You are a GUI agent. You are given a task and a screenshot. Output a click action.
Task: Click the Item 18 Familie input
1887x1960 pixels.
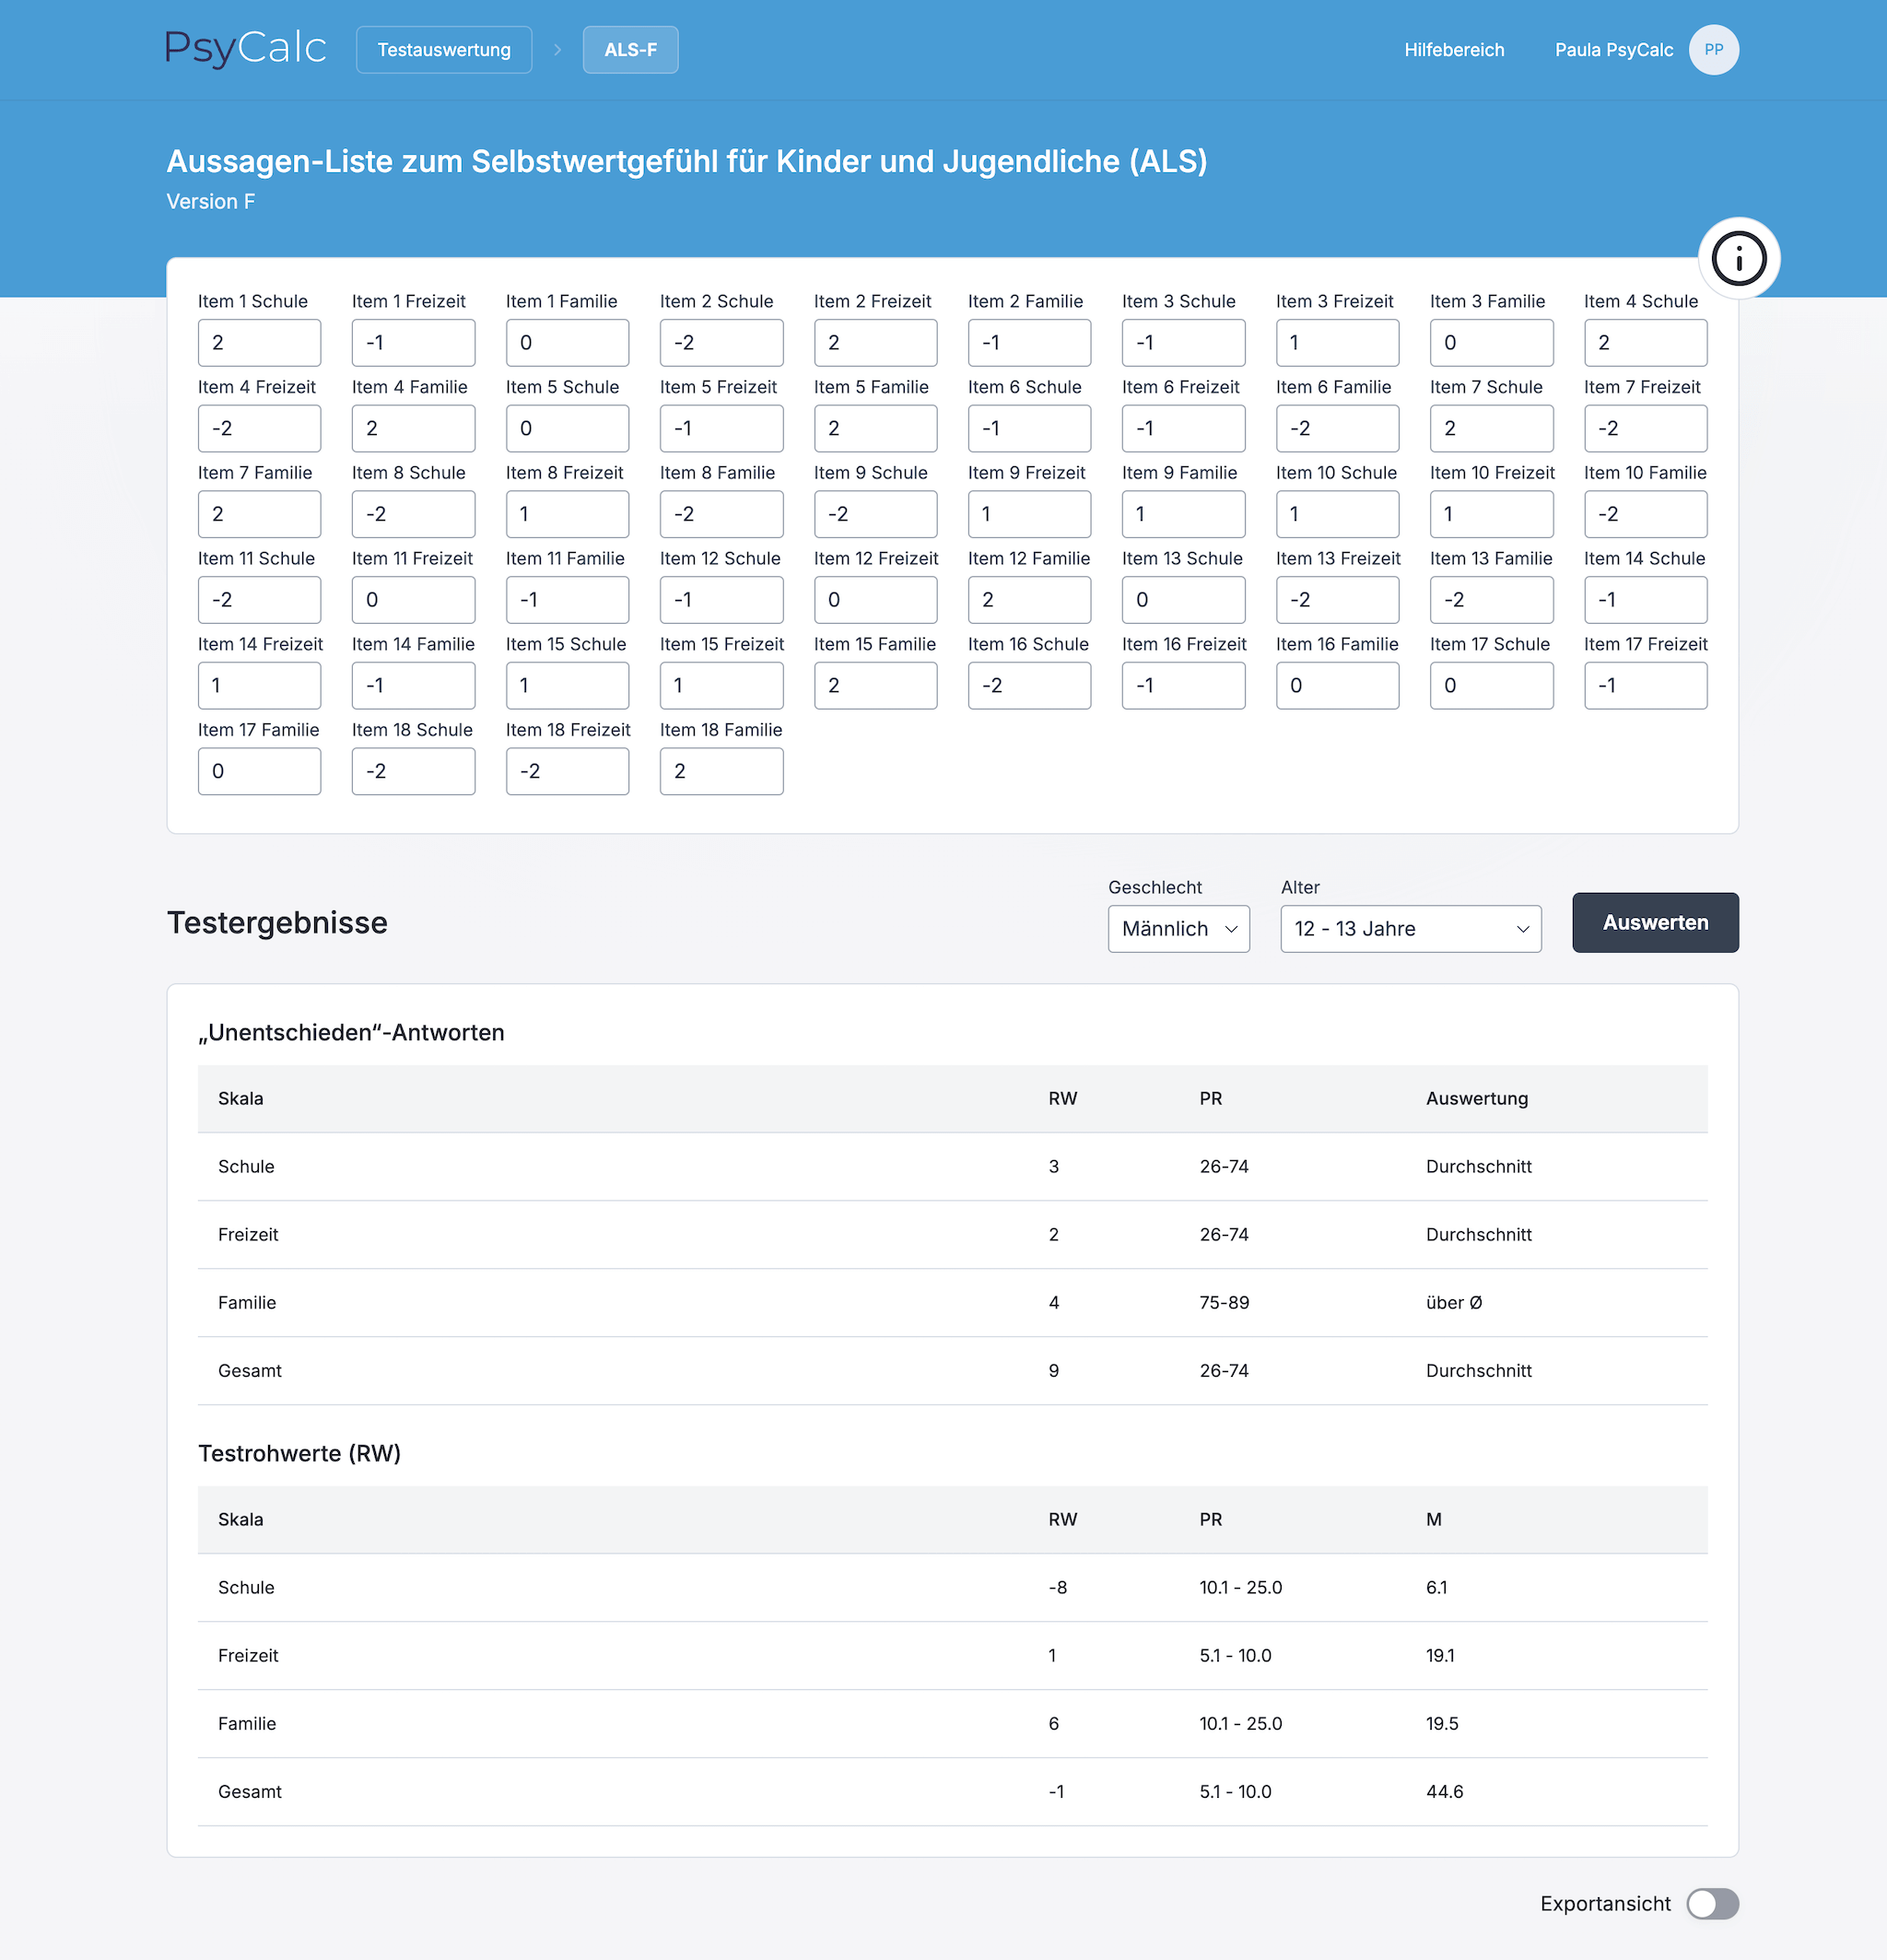pyautogui.click(x=721, y=772)
